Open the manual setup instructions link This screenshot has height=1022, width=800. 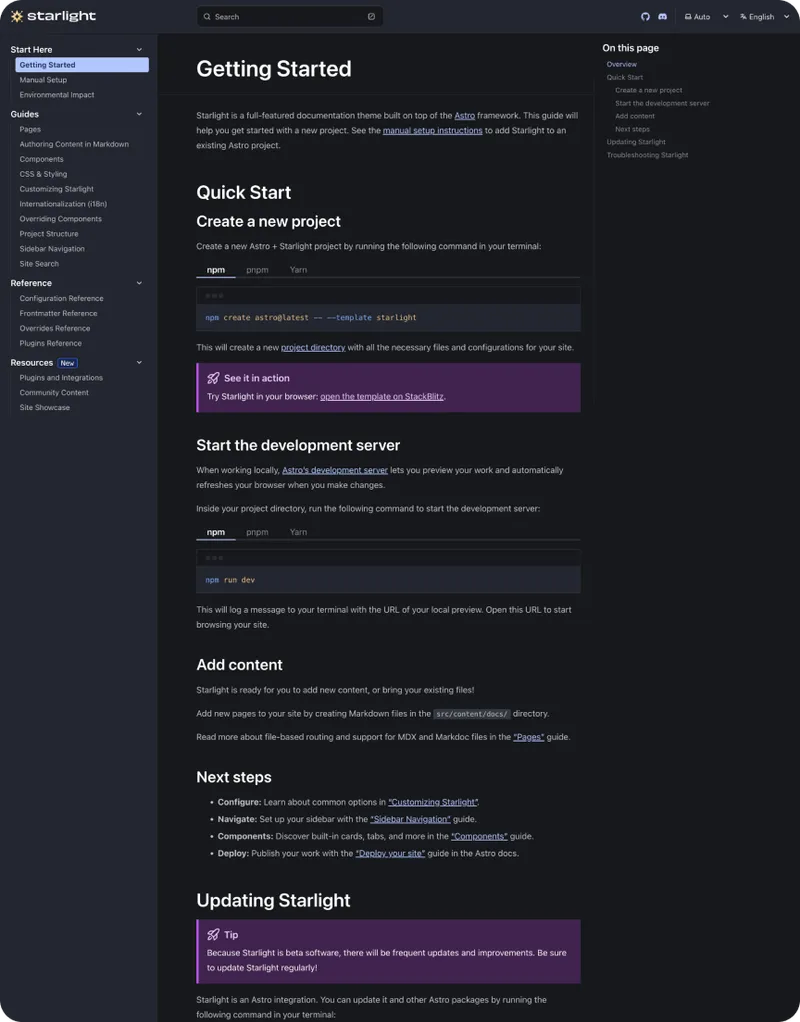point(432,131)
